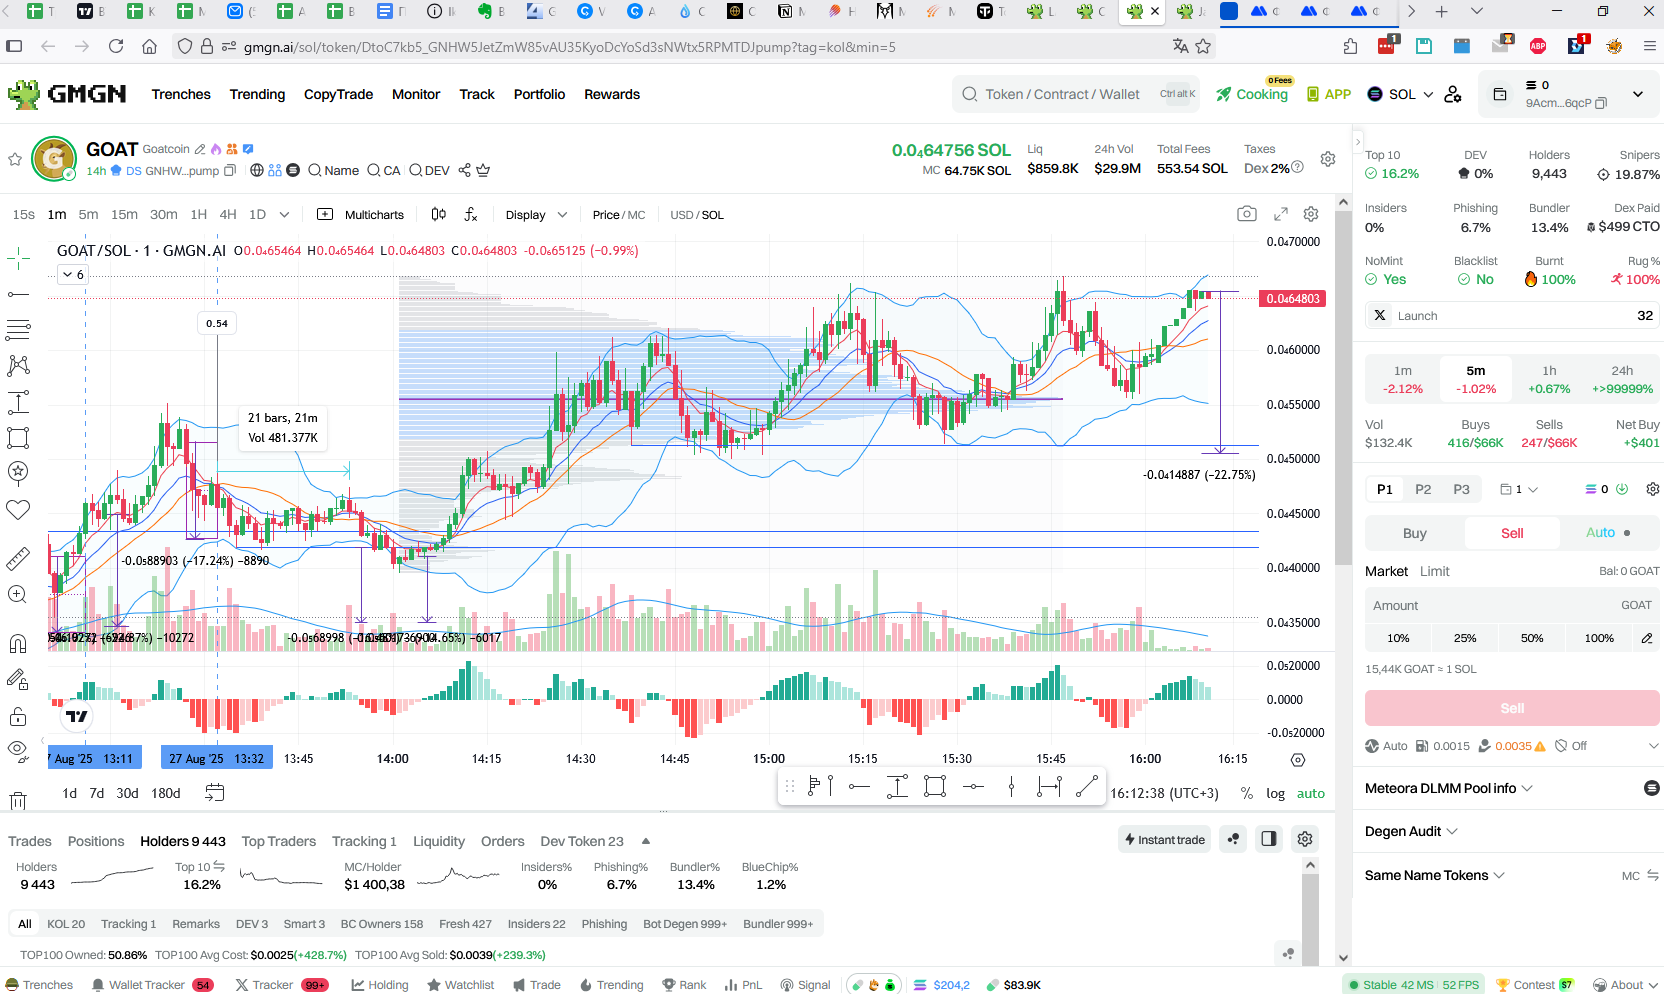Toggle hide all drawings eye icon
Image resolution: width=1664 pixels, height=994 pixels.
tap(18, 750)
